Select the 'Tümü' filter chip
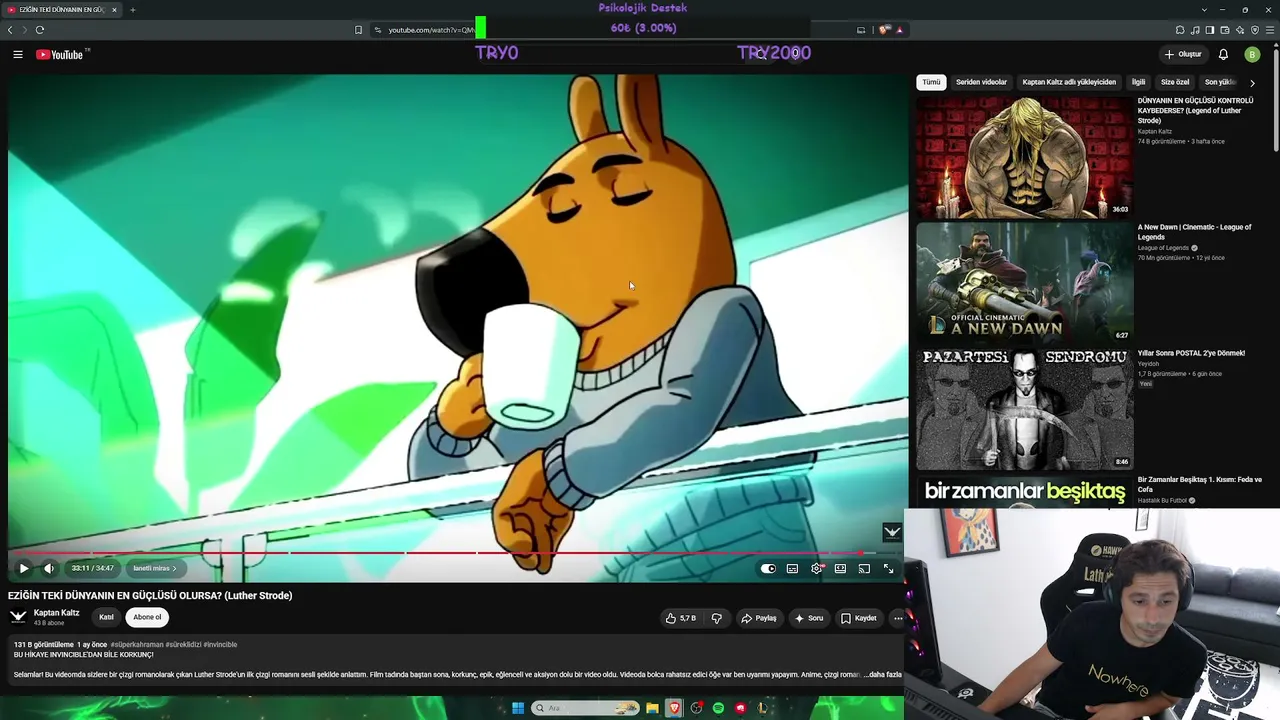 pos(931,82)
